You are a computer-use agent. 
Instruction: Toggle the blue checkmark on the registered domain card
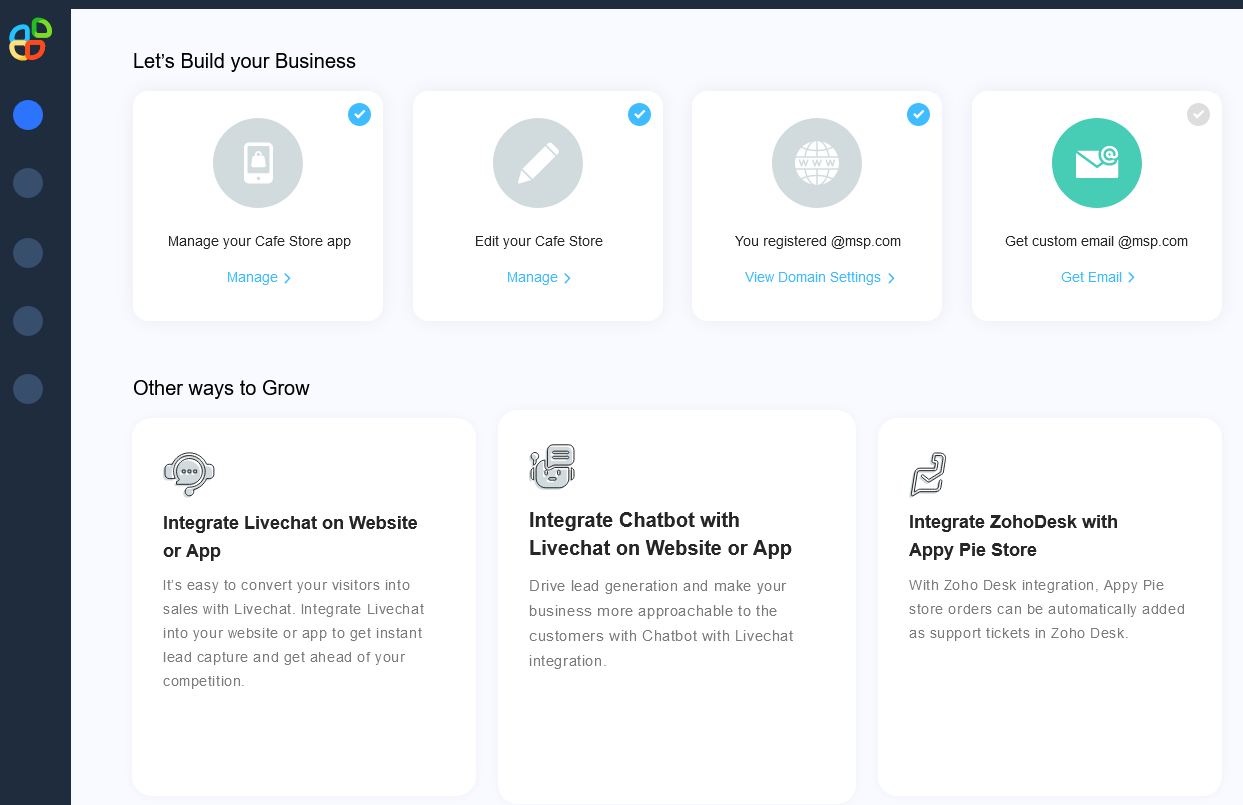(918, 115)
